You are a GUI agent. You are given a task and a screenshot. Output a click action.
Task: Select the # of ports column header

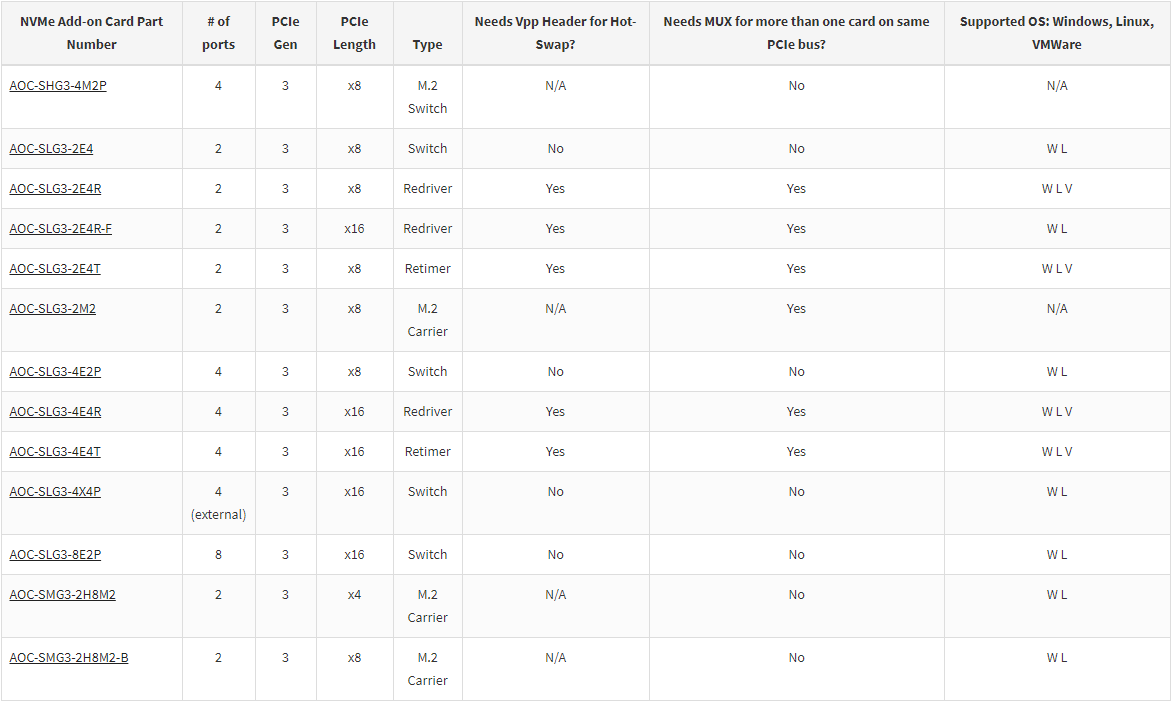(218, 33)
